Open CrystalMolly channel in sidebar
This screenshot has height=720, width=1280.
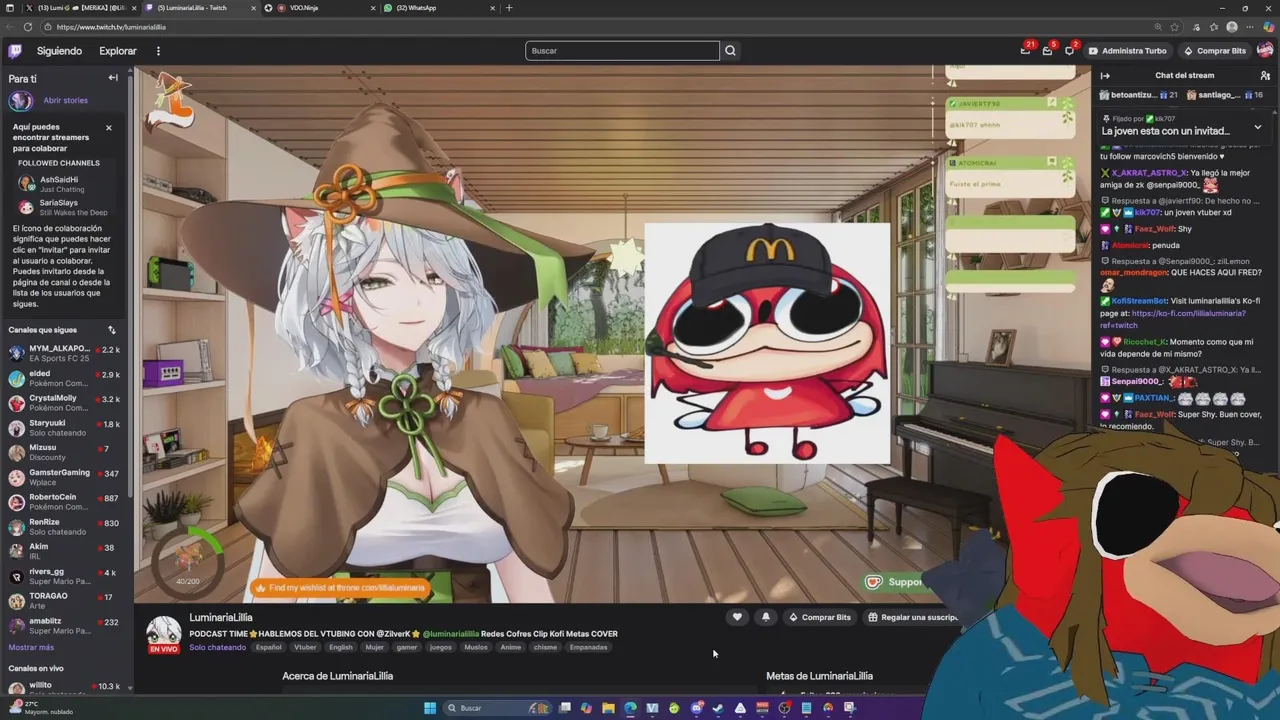66,403
